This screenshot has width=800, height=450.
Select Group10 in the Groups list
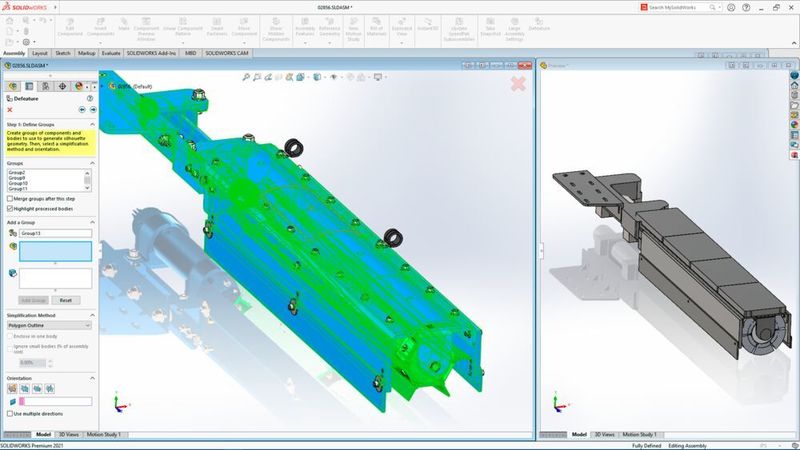tap(18, 183)
